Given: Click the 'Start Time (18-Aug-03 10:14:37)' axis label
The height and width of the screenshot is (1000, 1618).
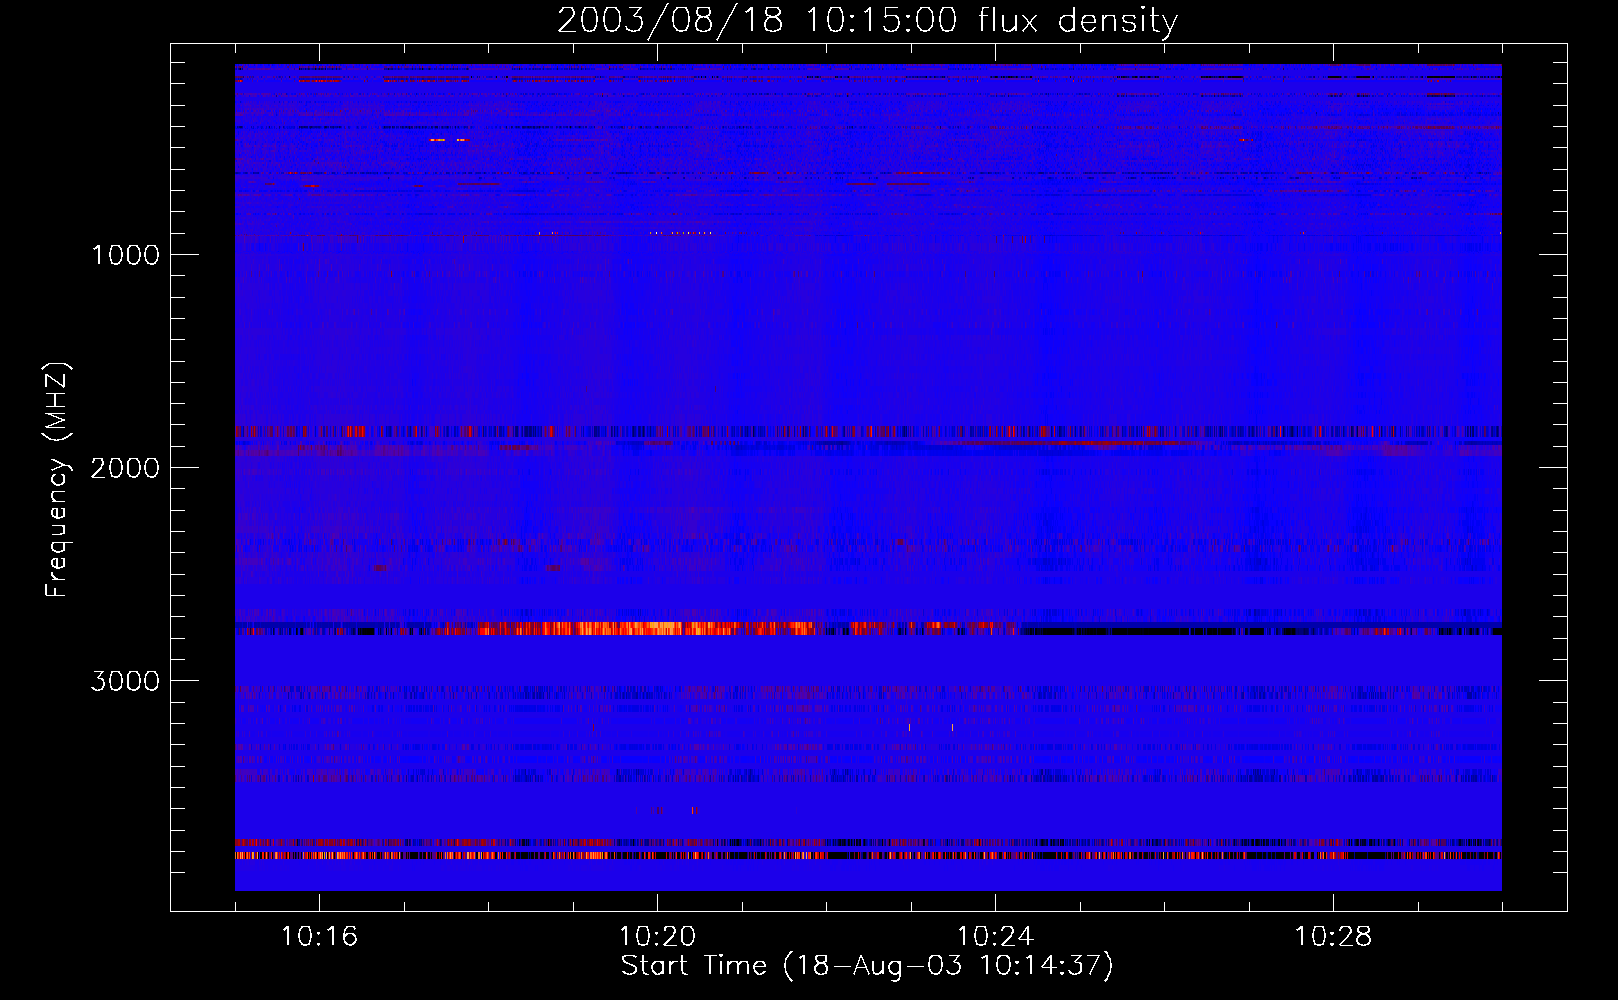Looking at the screenshot, I should (x=867, y=966).
